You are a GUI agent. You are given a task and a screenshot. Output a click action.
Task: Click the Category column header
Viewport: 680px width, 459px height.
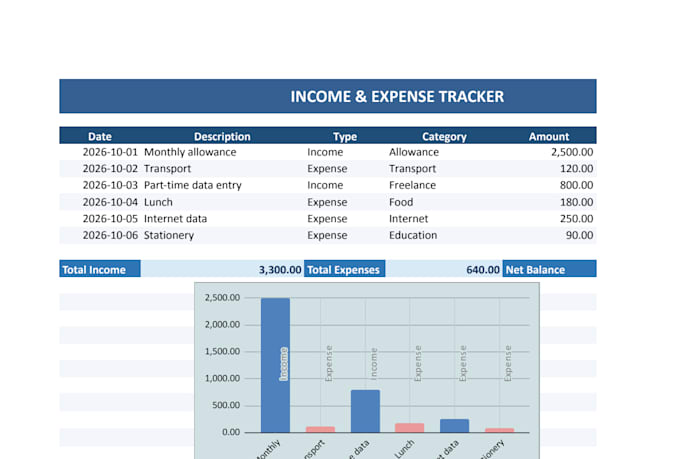(x=444, y=136)
